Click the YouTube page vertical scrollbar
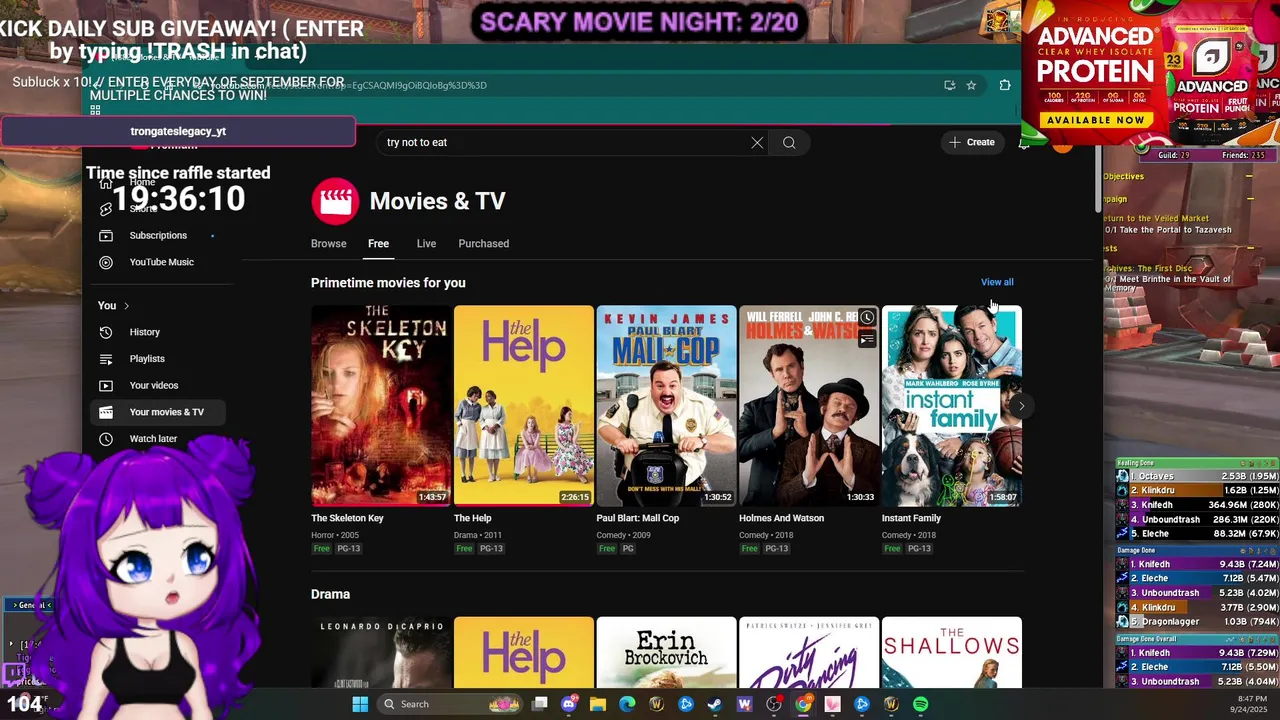 pos(1097,180)
